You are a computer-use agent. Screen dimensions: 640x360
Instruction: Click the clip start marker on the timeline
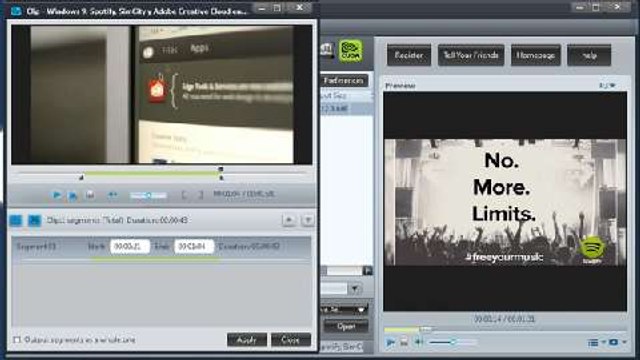[81, 177]
